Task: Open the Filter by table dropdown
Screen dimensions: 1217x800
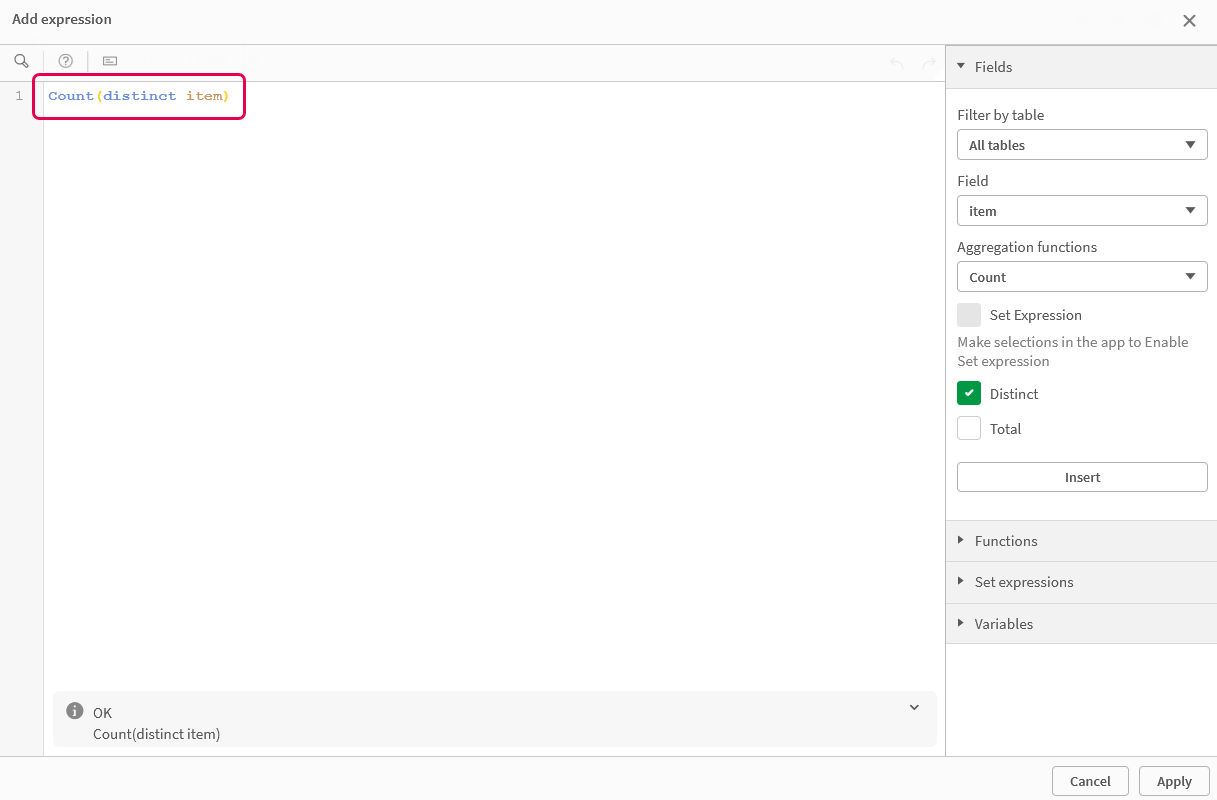Action: (x=1082, y=145)
